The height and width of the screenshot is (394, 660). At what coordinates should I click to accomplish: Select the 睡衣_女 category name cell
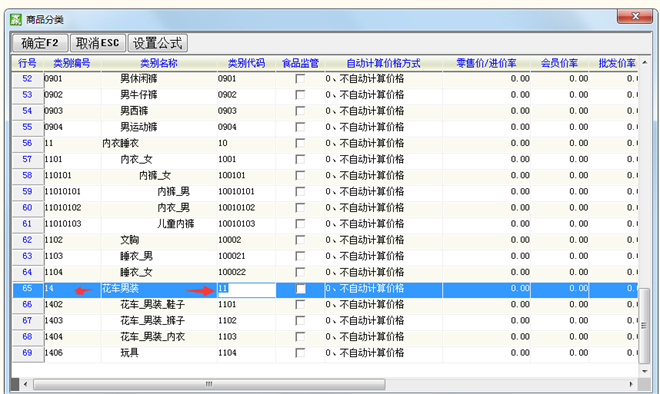pyautogui.click(x=159, y=272)
